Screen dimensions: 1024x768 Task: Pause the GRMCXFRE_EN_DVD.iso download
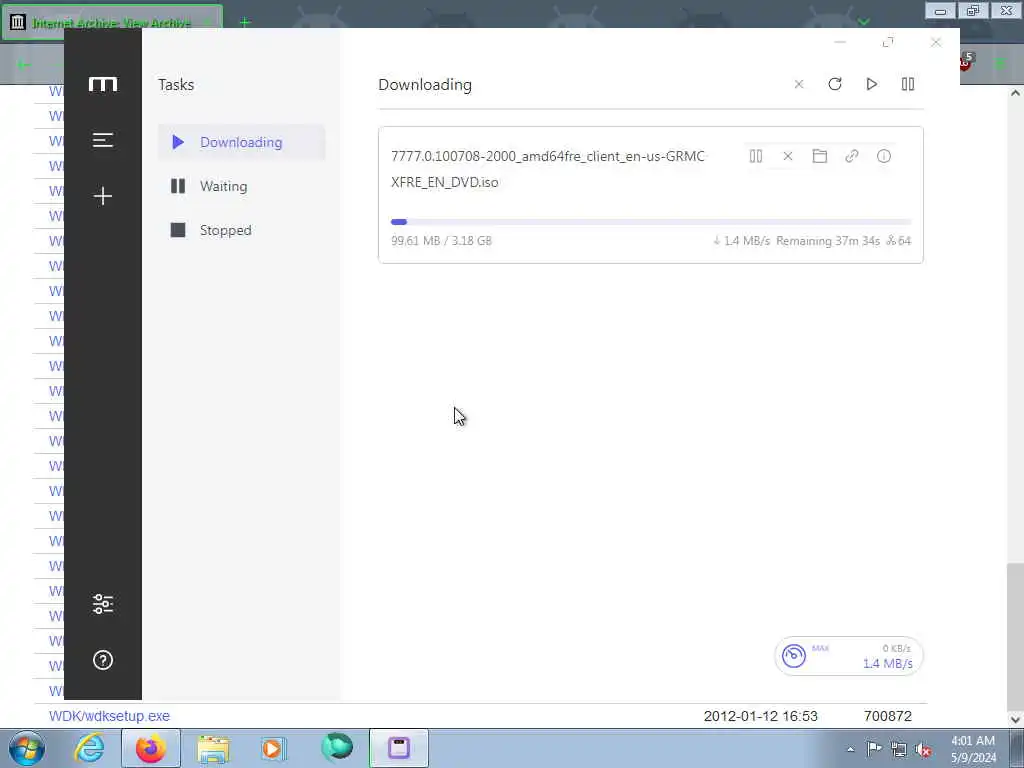[x=756, y=156]
